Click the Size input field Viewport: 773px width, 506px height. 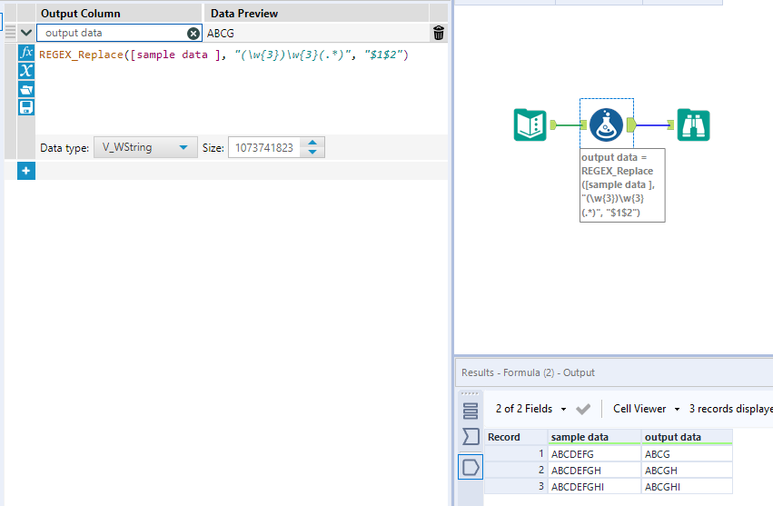coord(264,147)
